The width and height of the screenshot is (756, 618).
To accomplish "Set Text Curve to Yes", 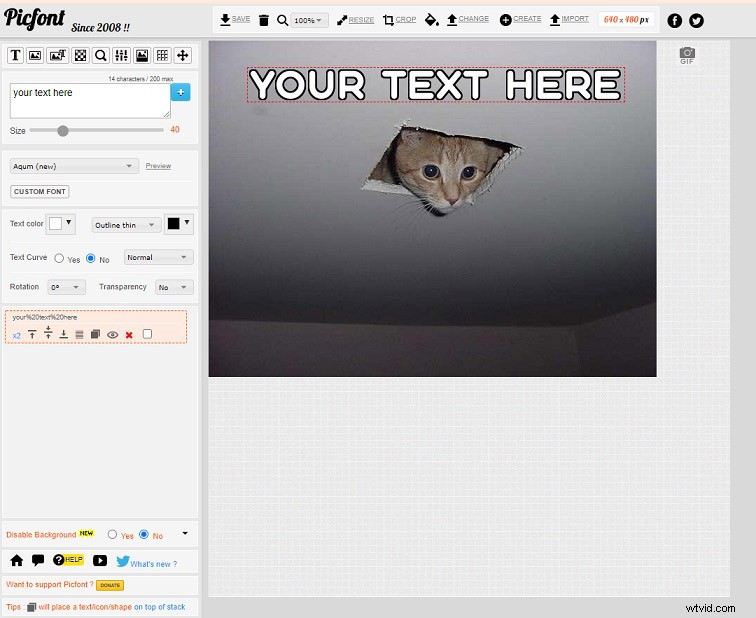I will point(59,258).
